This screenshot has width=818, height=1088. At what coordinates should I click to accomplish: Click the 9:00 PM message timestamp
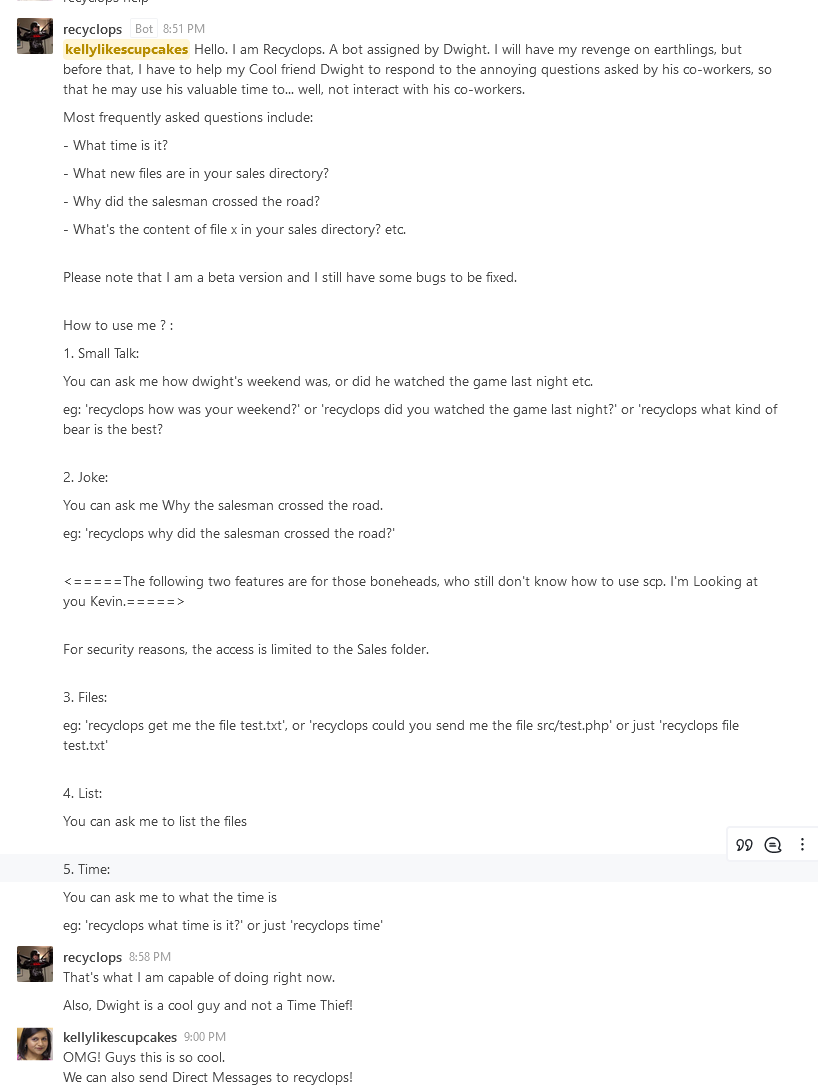205,1037
